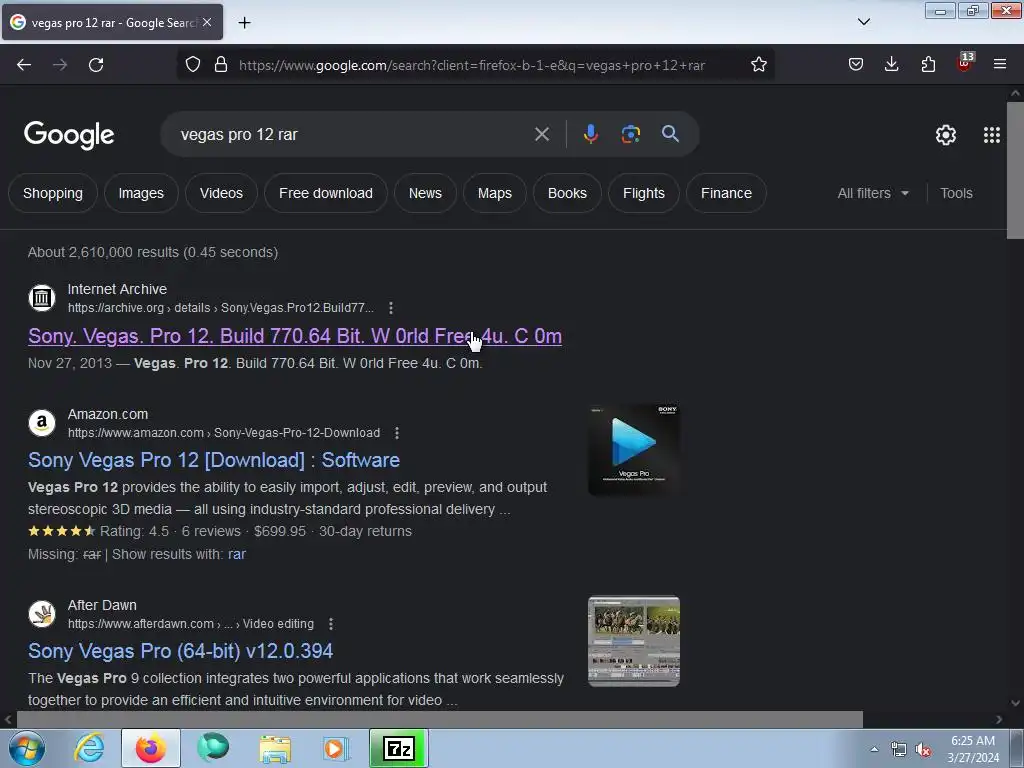The image size is (1024, 768).
Task: Expand the list all tabs chevron
Action: [863, 22]
